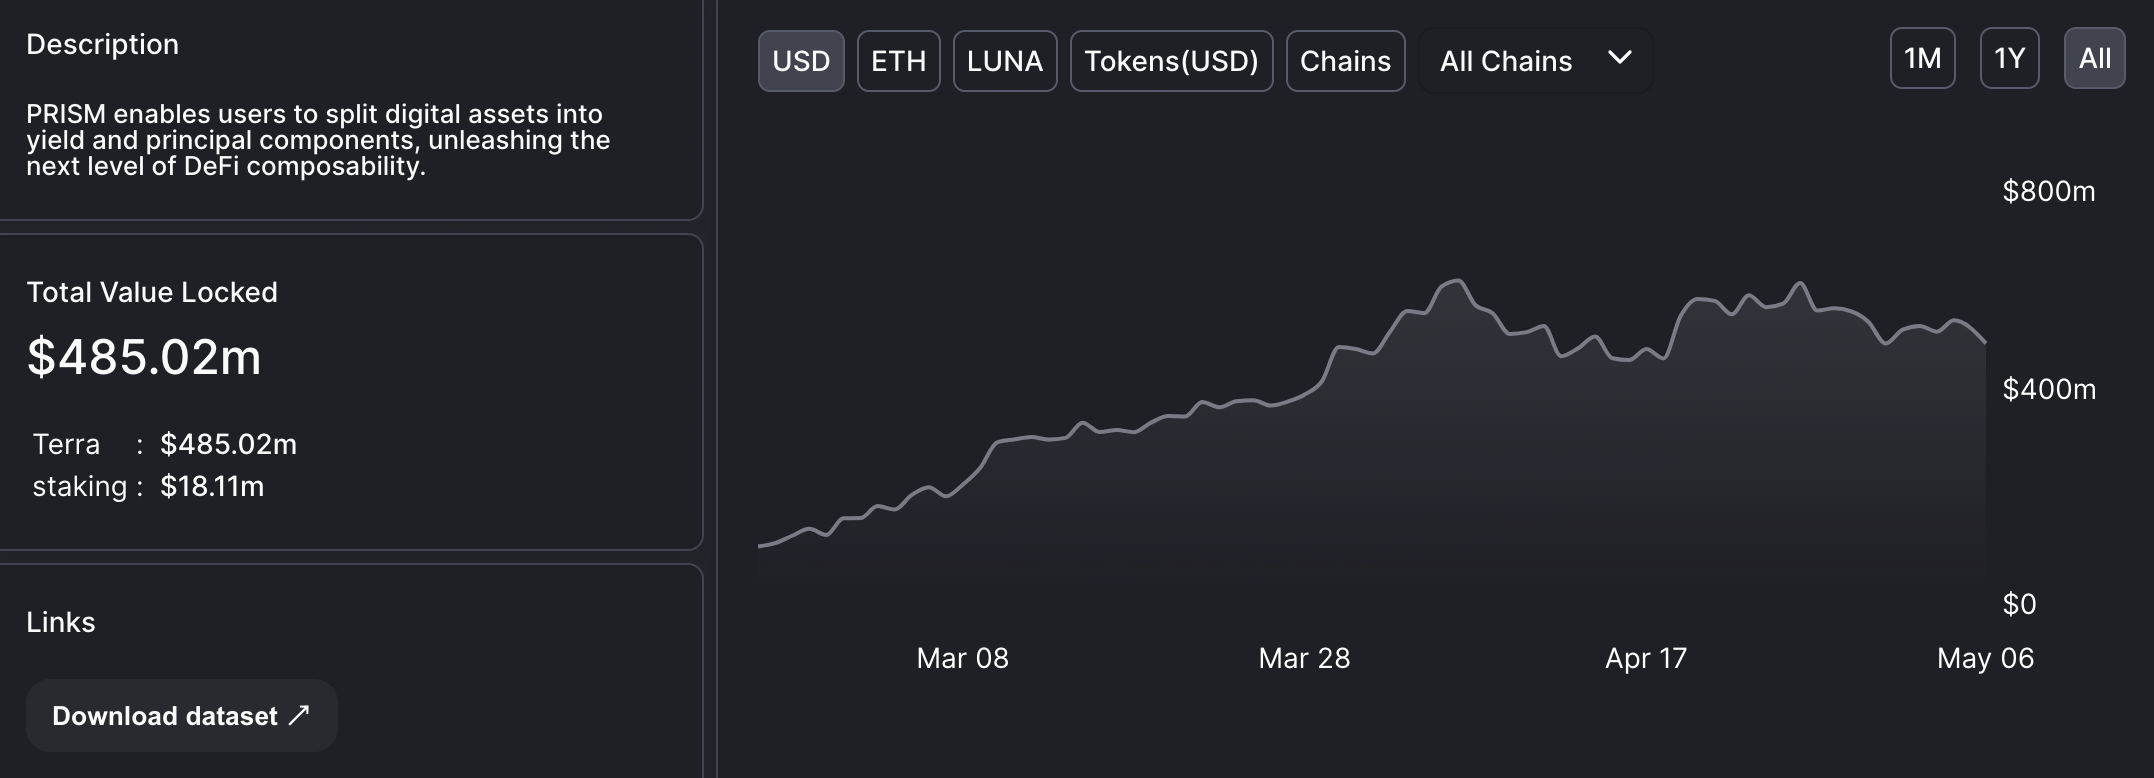
Task: Switch chart denomination to ETH
Action: pyautogui.click(x=898, y=61)
